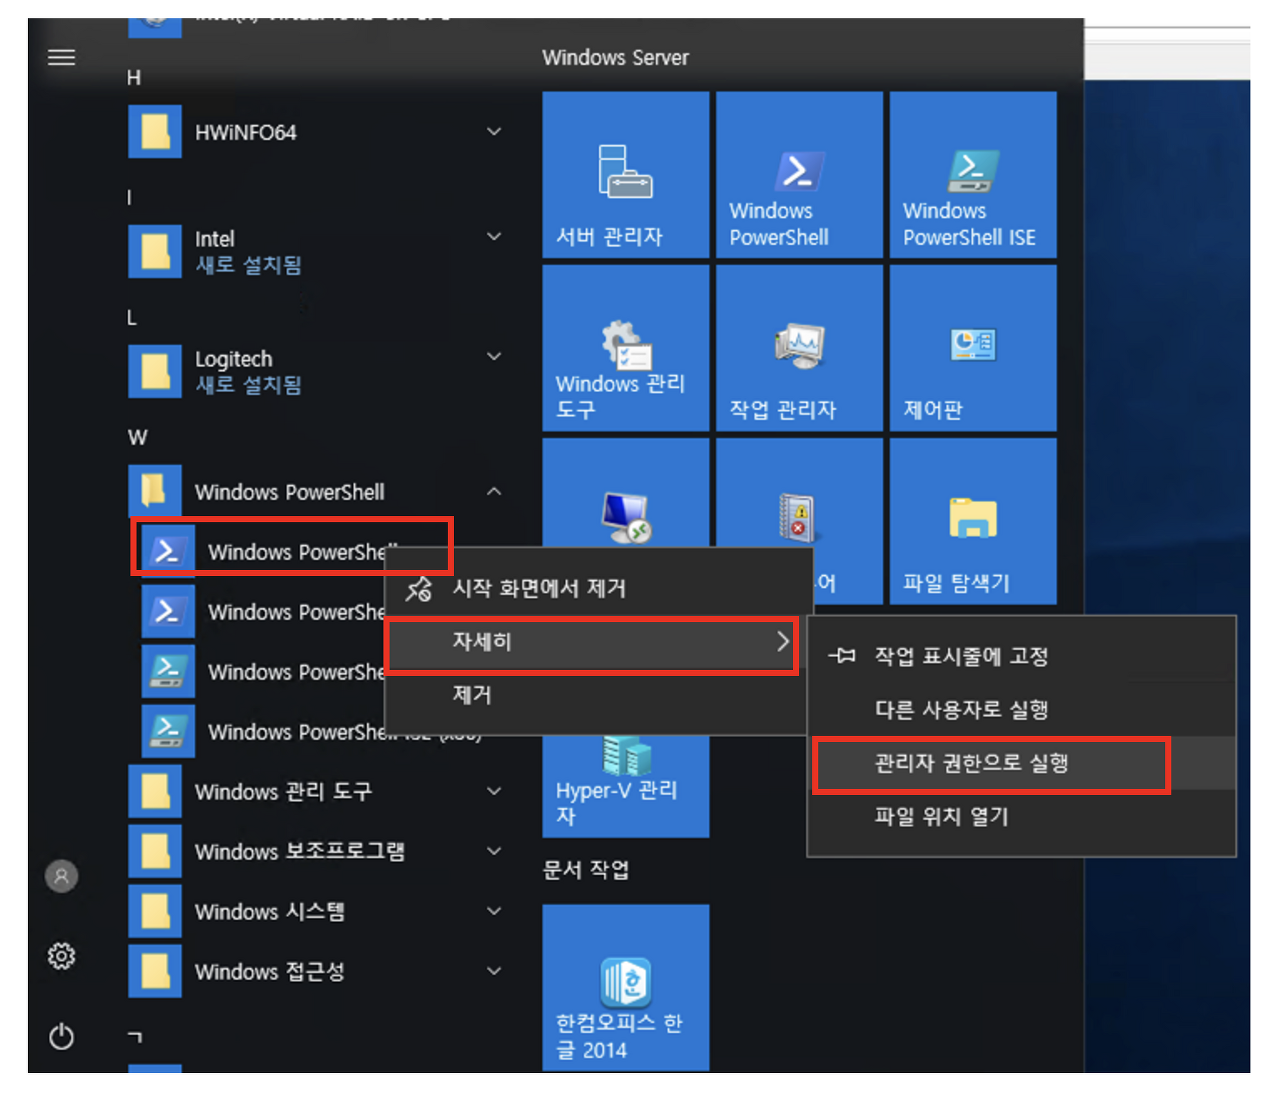Click the 문서 작업 group title
Image resolution: width=1280 pixels, height=1093 pixels.
coord(586,870)
